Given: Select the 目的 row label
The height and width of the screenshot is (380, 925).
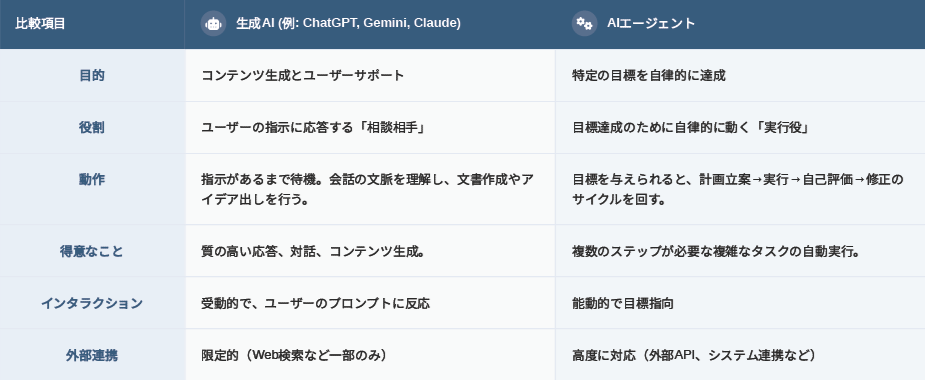Looking at the screenshot, I should click(92, 76).
